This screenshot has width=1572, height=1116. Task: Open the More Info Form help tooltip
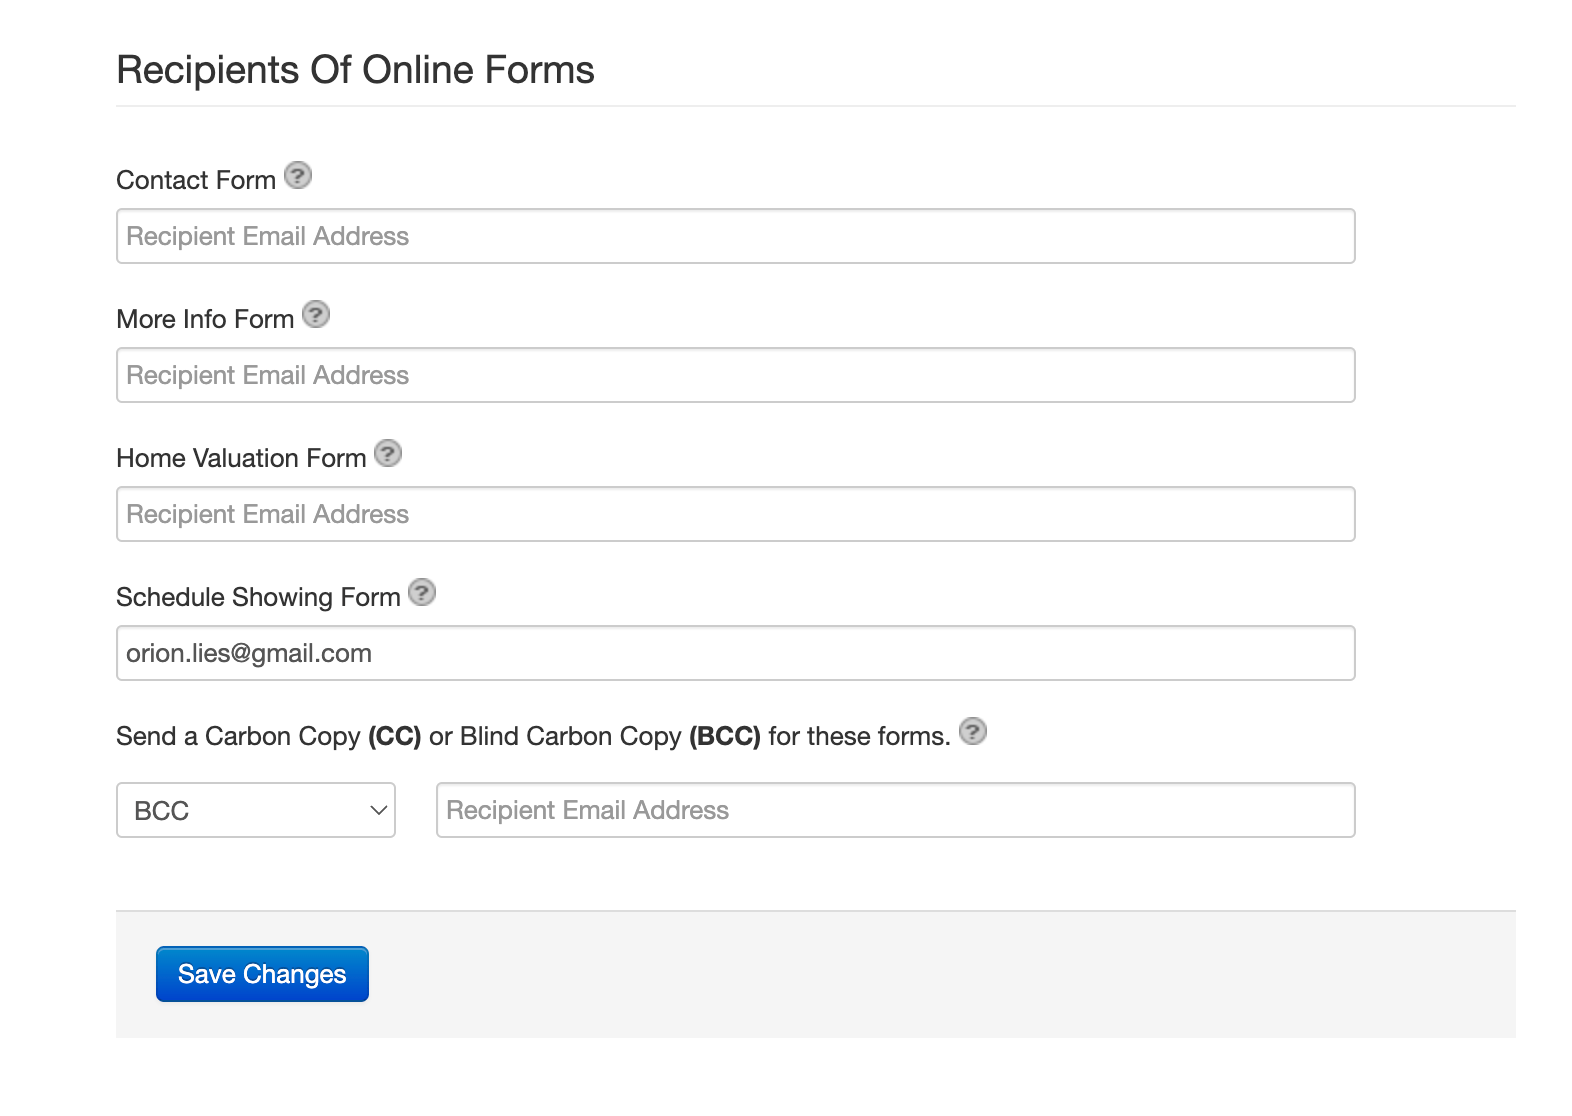316,315
